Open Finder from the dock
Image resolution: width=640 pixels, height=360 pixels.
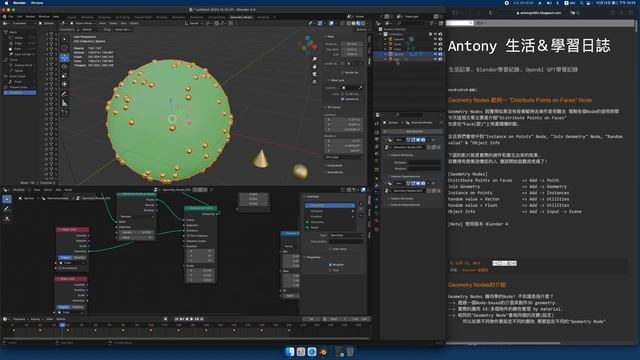(290, 351)
